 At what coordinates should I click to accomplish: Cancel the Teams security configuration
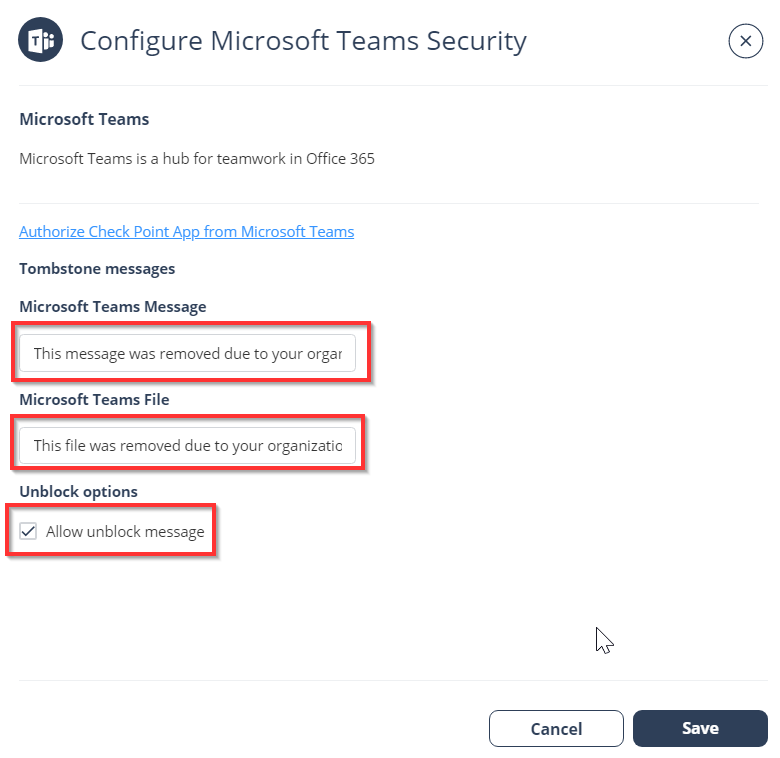556,729
